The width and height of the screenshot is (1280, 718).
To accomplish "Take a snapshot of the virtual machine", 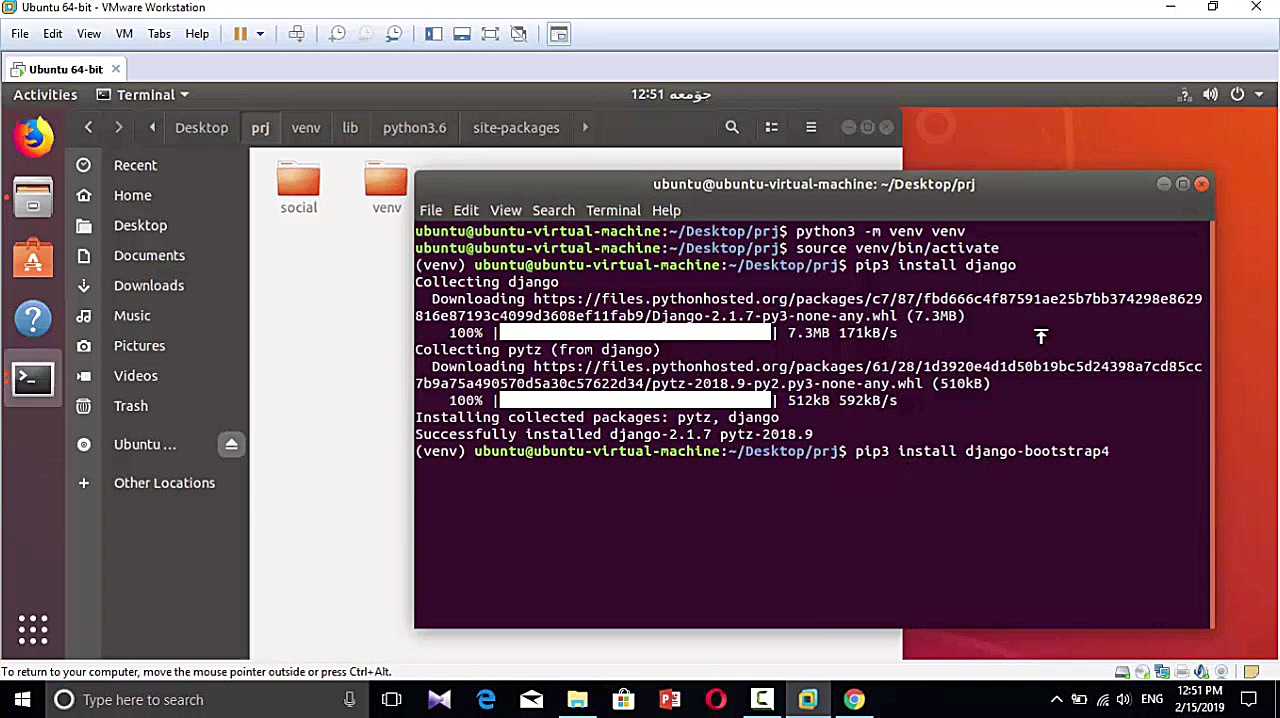I will coord(338,33).
